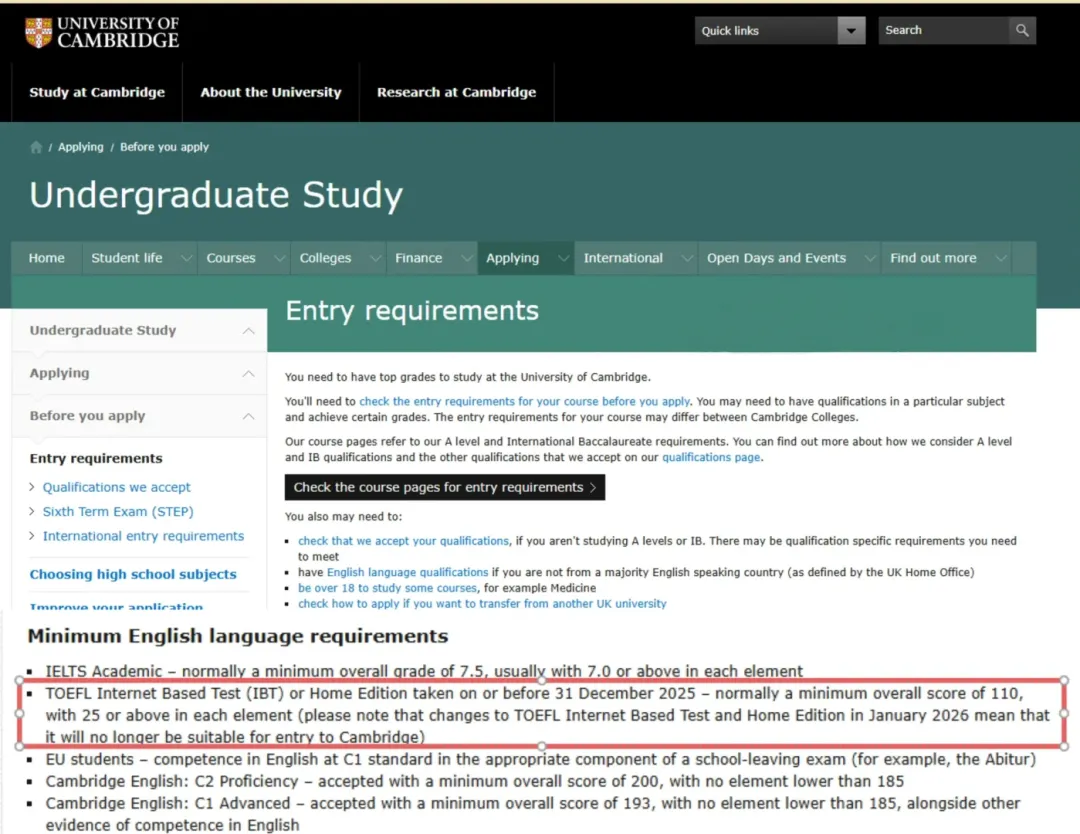
Task: Open Choosing high school subjects link
Action: coord(133,574)
